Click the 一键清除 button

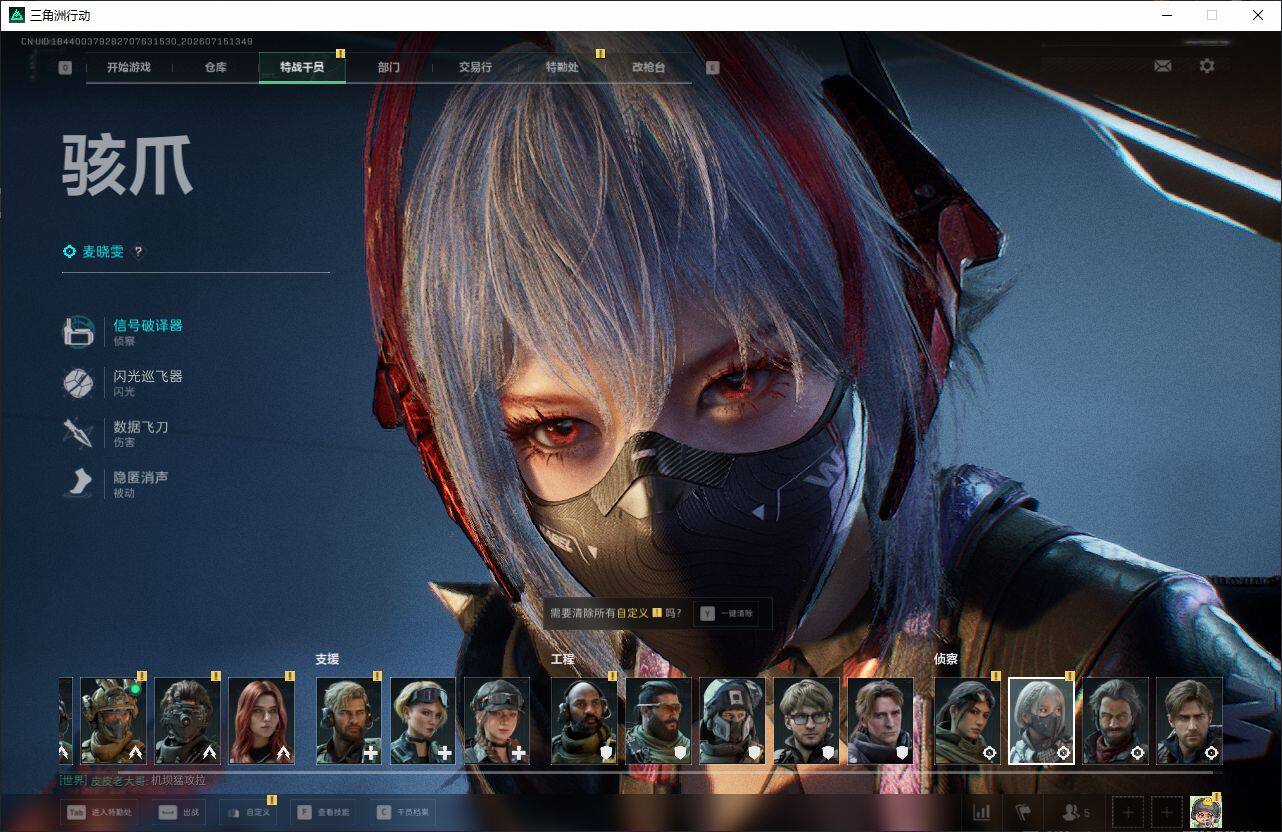click(727, 613)
